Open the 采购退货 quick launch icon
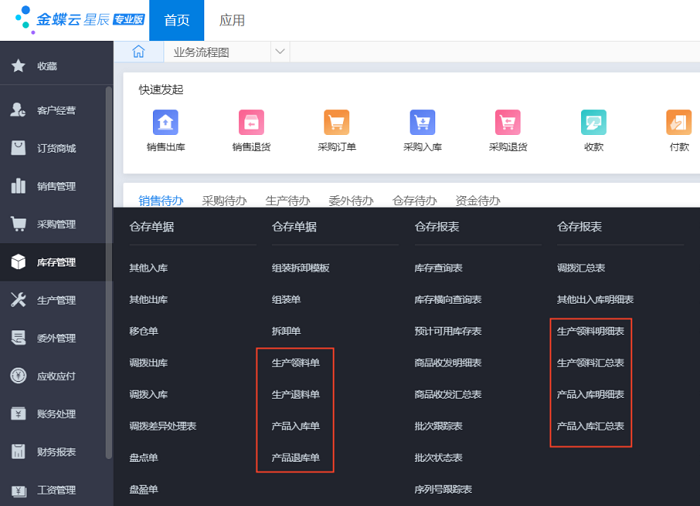The image size is (700, 506). [x=508, y=123]
